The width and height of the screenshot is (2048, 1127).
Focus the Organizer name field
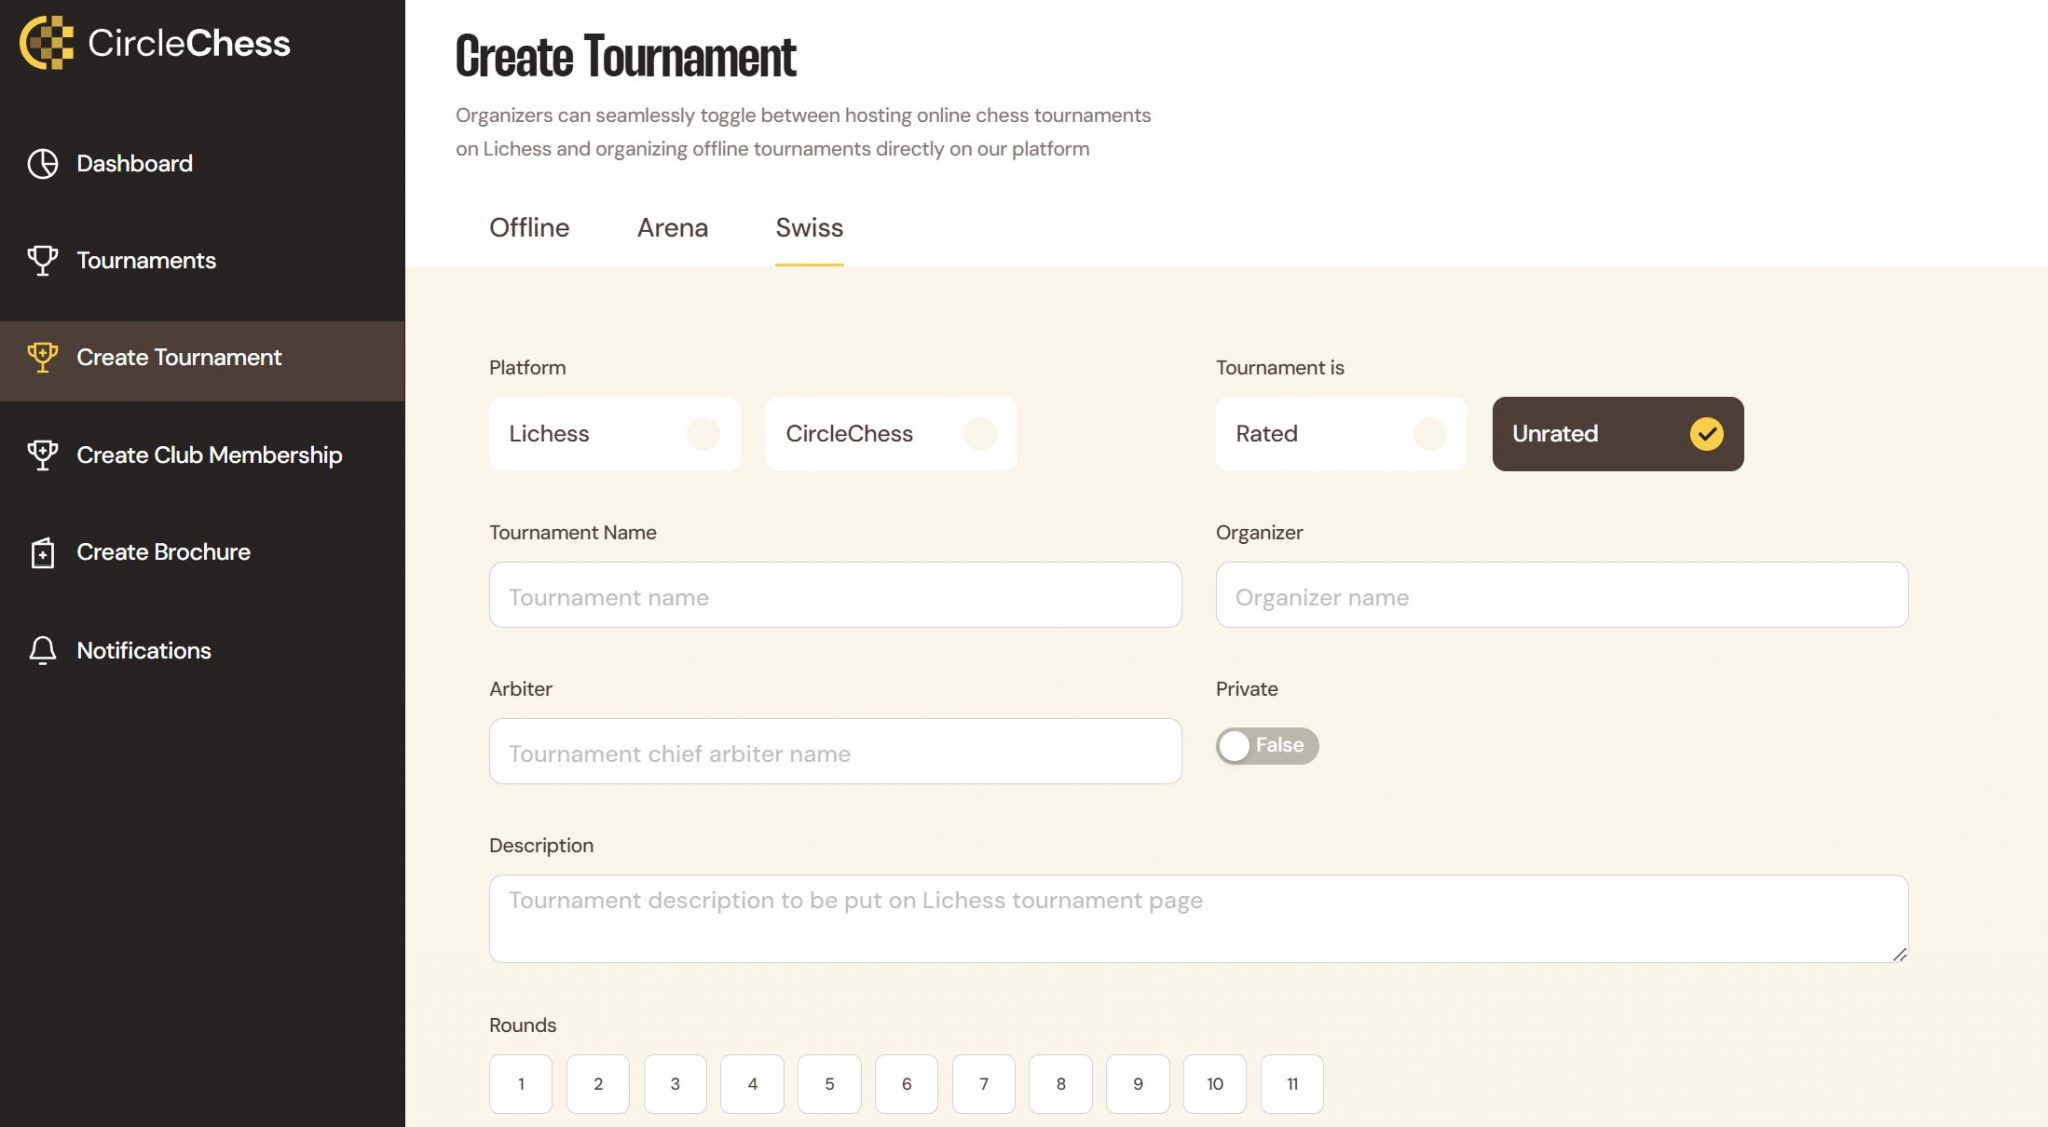click(x=1561, y=595)
